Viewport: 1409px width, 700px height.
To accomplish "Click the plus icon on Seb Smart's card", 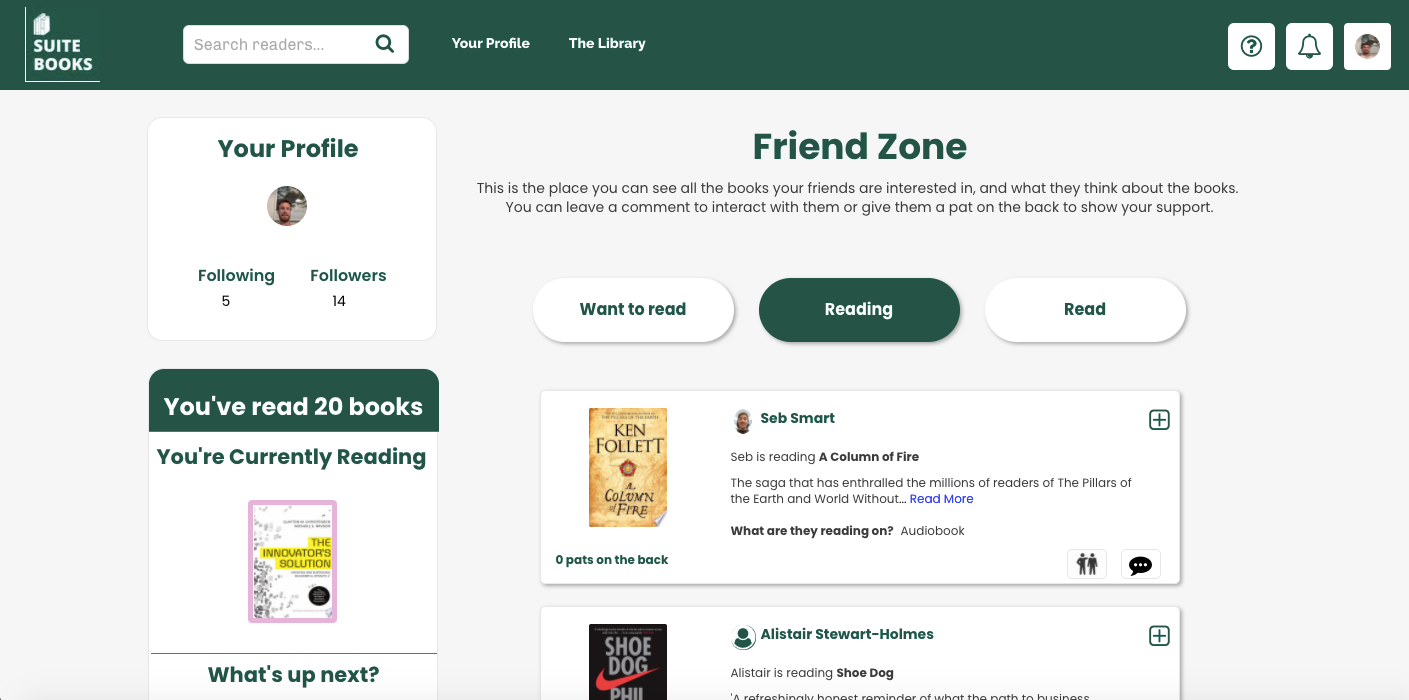I will 1159,420.
